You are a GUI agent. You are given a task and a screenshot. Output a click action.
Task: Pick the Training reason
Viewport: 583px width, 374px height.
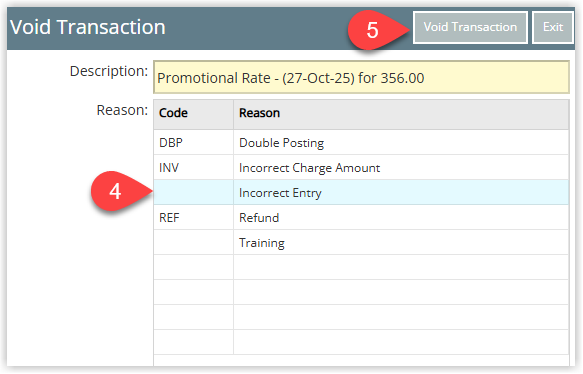click(401, 242)
